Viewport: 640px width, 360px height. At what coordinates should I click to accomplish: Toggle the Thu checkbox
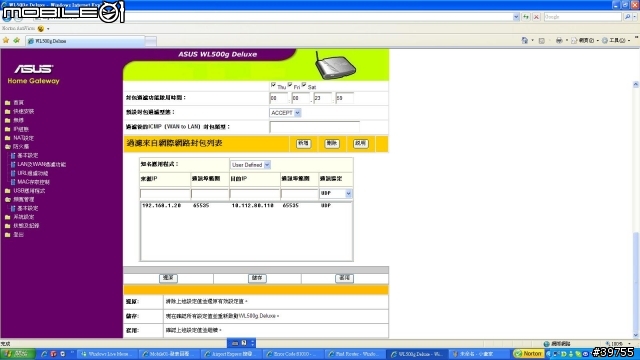[x=273, y=85]
